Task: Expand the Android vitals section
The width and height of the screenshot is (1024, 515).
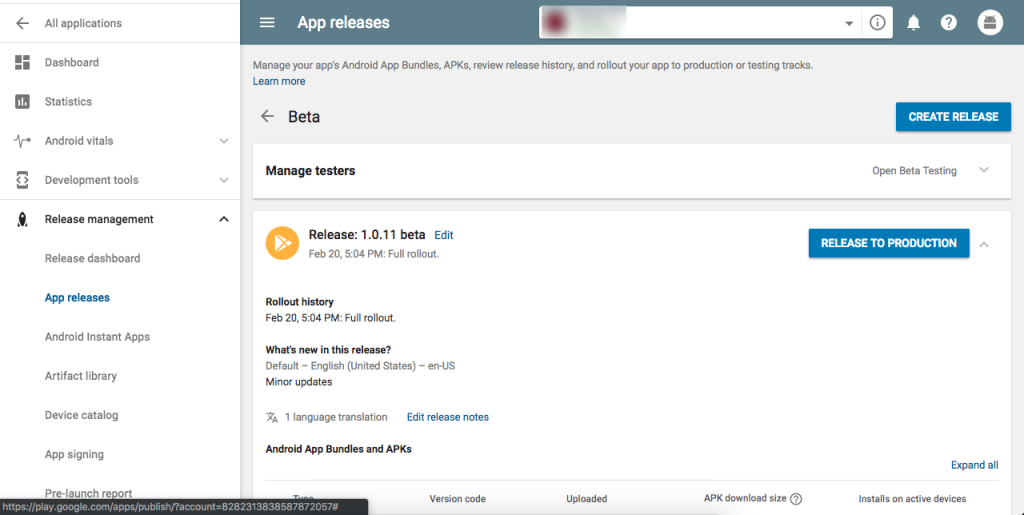Action: click(224, 141)
